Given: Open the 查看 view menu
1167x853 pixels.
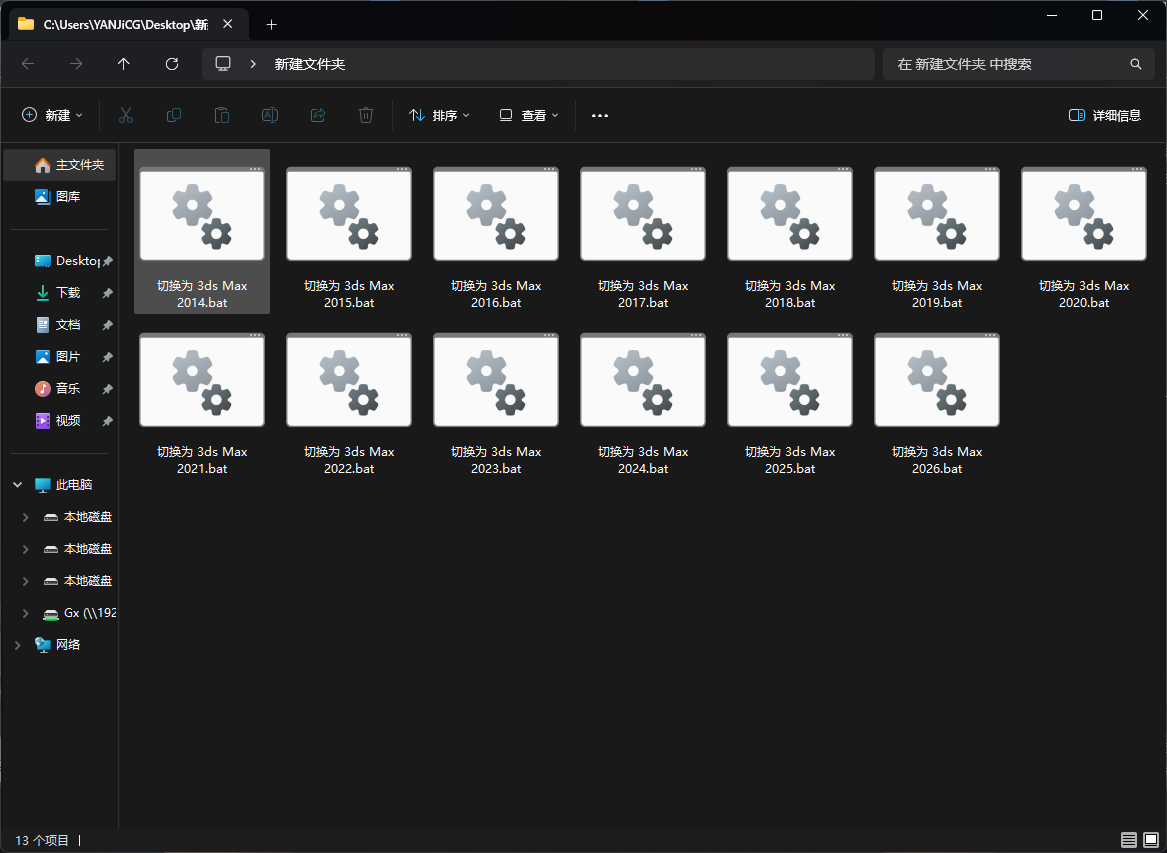Looking at the screenshot, I should pyautogui.click(x=529, y=116).
